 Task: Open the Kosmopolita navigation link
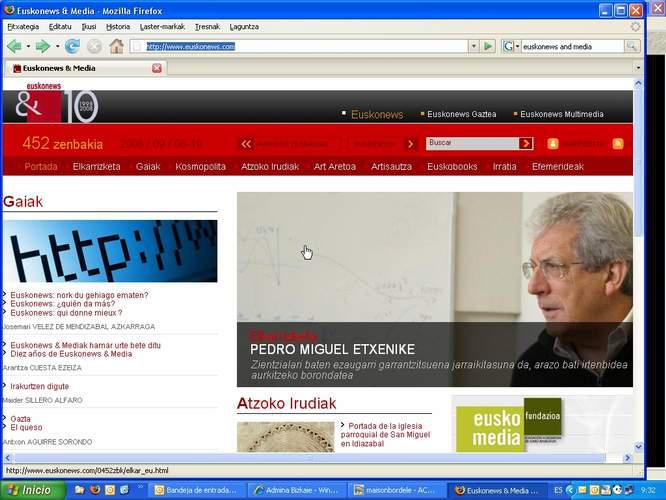coord(200,167)
